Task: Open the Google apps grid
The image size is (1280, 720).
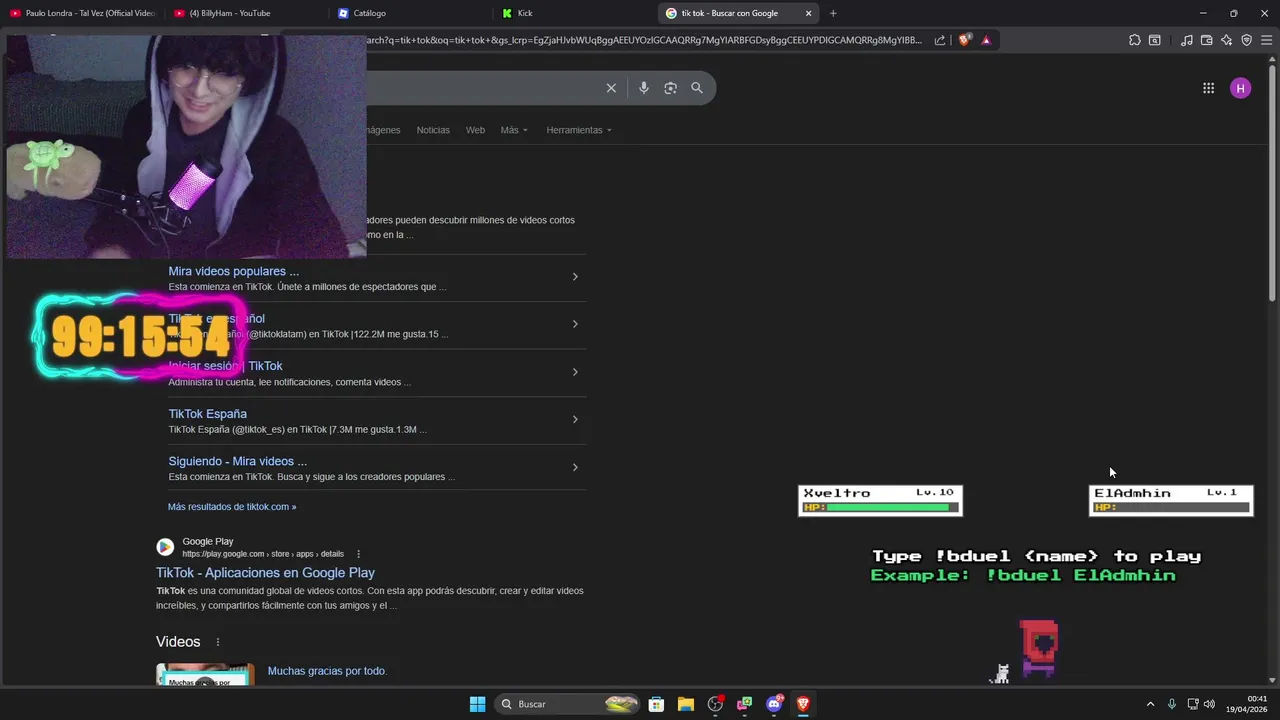Action: tap(1208, 88)
